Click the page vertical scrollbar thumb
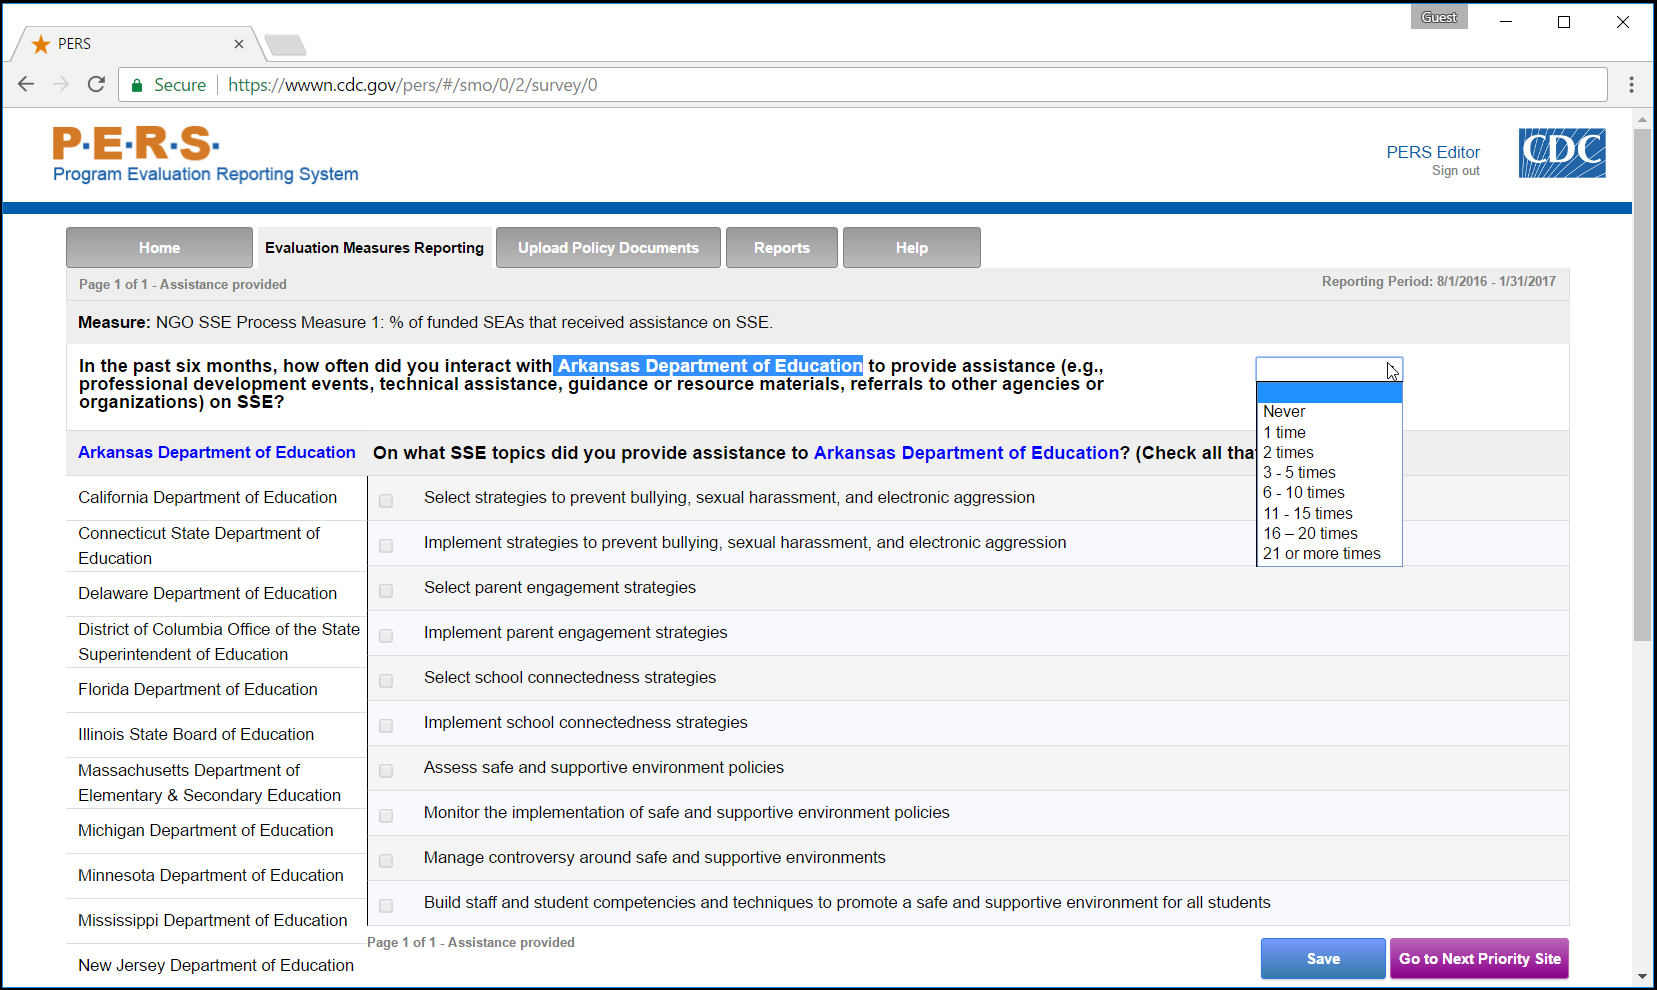Image resolution: width=1657 pixels, height=990 pixels. [1642, 385]
